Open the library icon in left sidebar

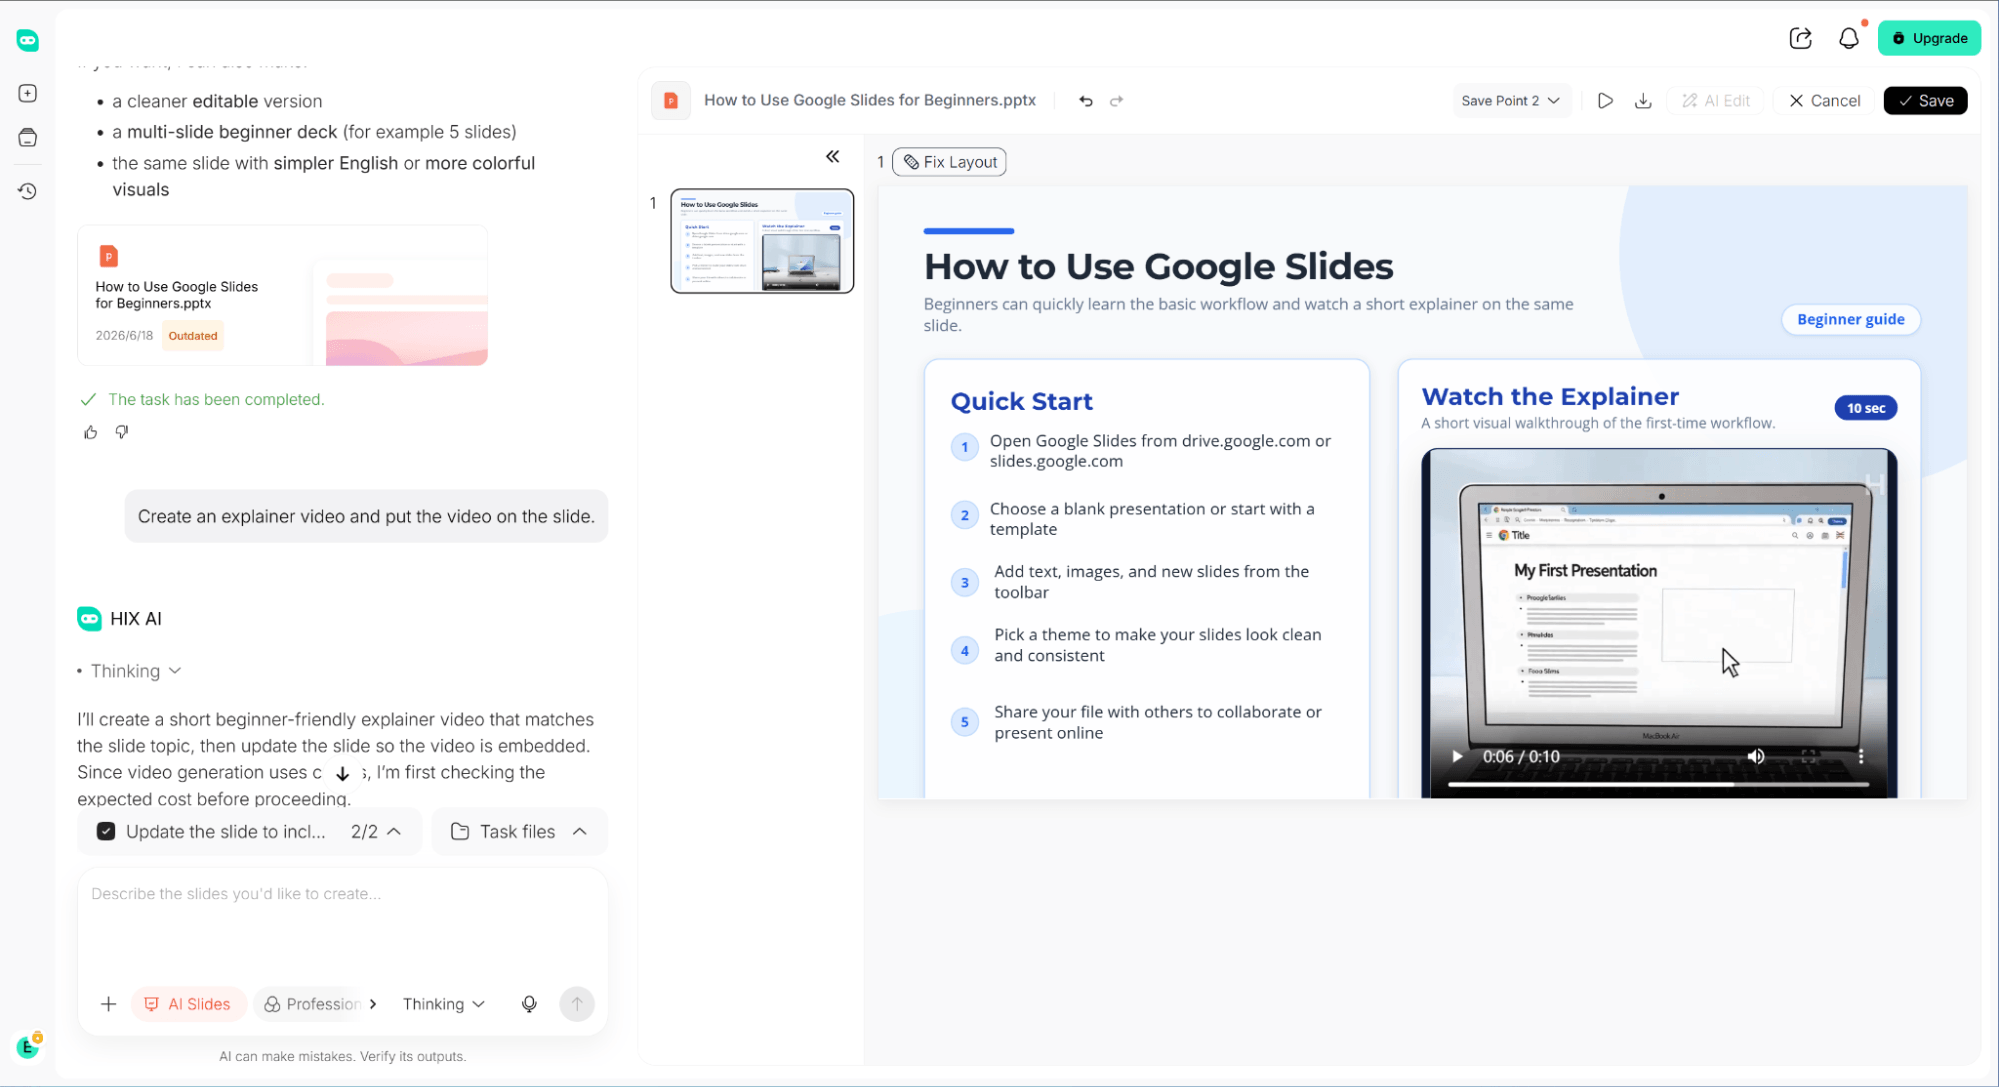[x=28, y=138]
